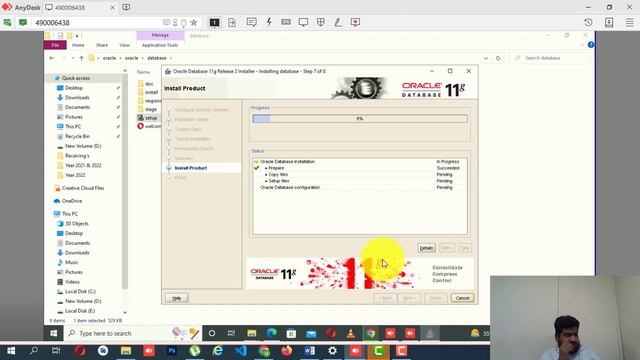640x360 pixels.
Task: Open AnyDesk session history clock icon
Action: 588,22
